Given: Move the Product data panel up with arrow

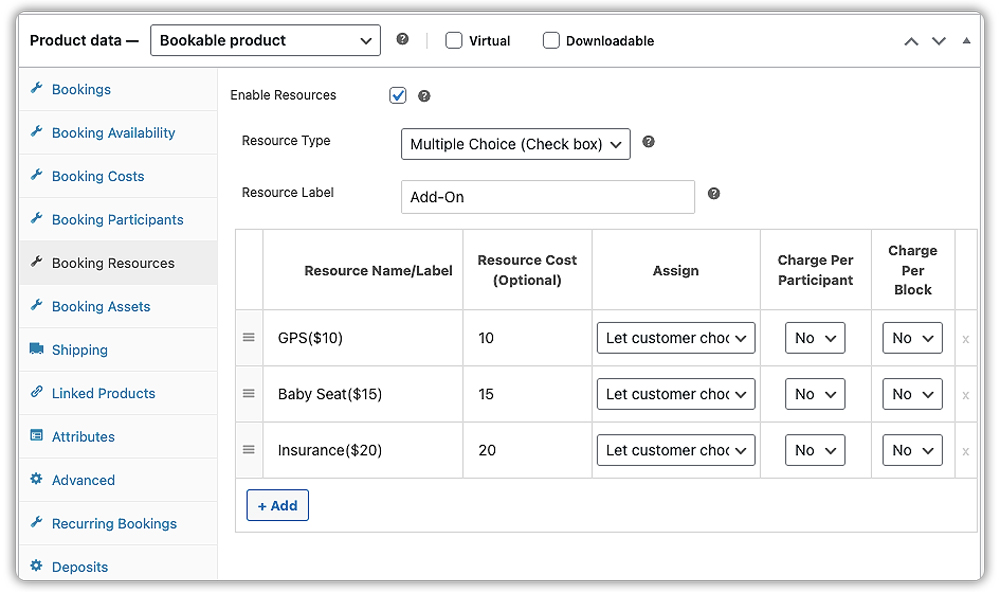Looking at the screenshot, I should coord(911,41).
